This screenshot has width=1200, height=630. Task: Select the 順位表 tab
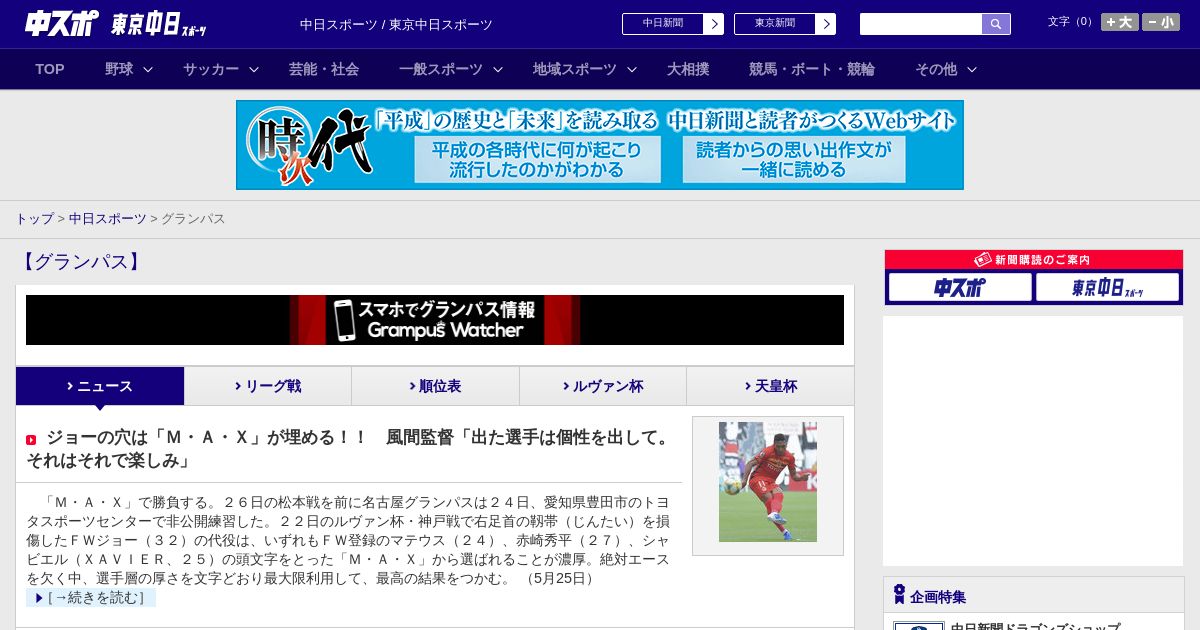pos(435,386)
